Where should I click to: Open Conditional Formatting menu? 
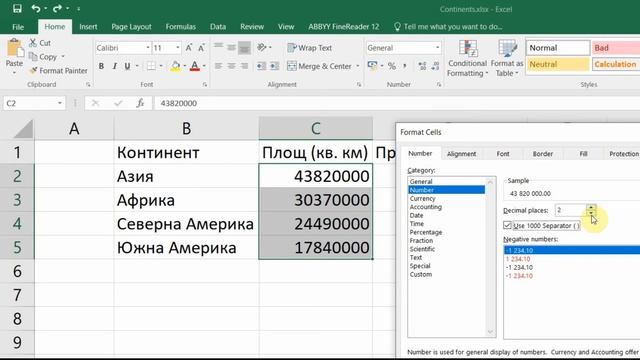click(467, 58)
